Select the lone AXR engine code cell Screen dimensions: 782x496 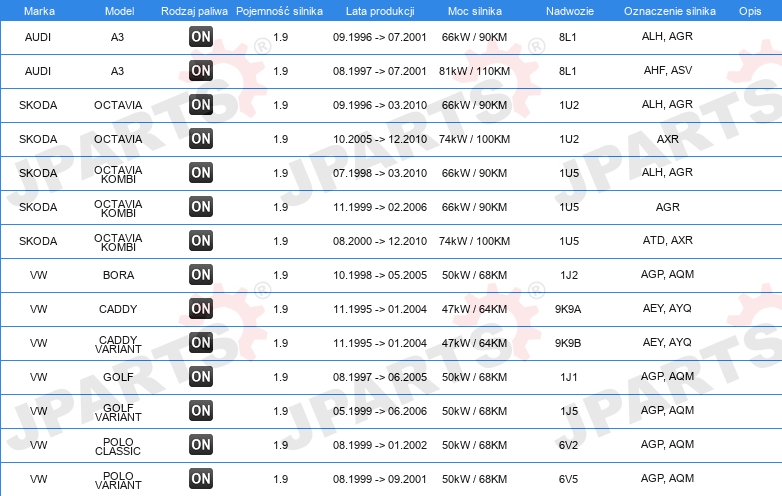point(668,139)
